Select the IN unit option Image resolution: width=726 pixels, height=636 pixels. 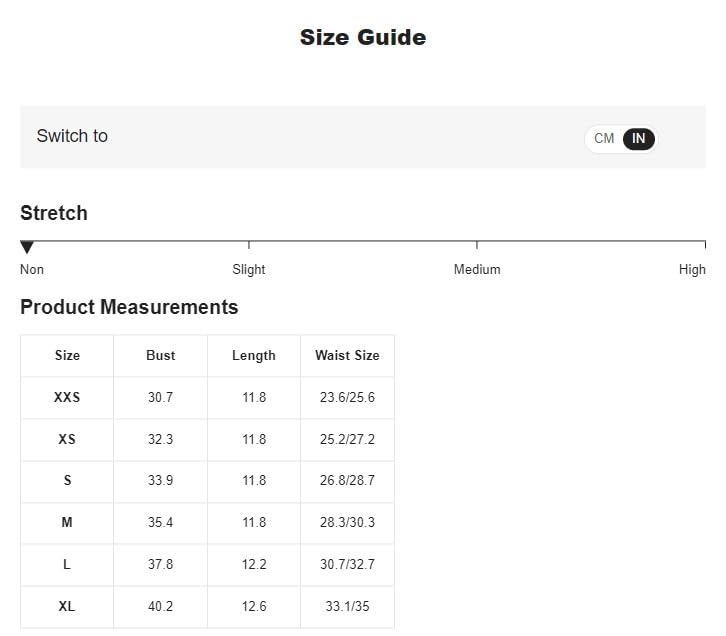pos(638,139)
